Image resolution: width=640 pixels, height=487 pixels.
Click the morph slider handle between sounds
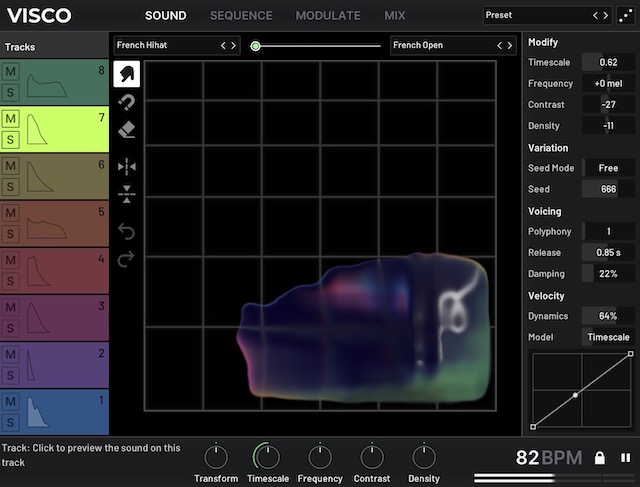coord(256,45)
